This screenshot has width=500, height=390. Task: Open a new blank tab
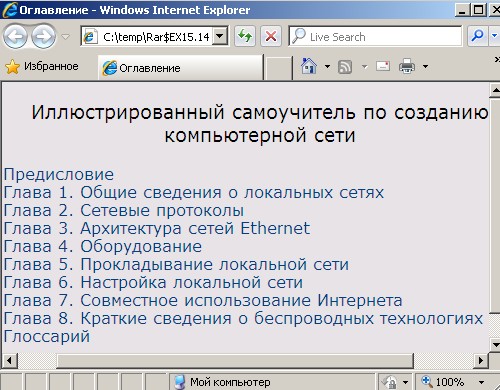[x=279, y=69]
